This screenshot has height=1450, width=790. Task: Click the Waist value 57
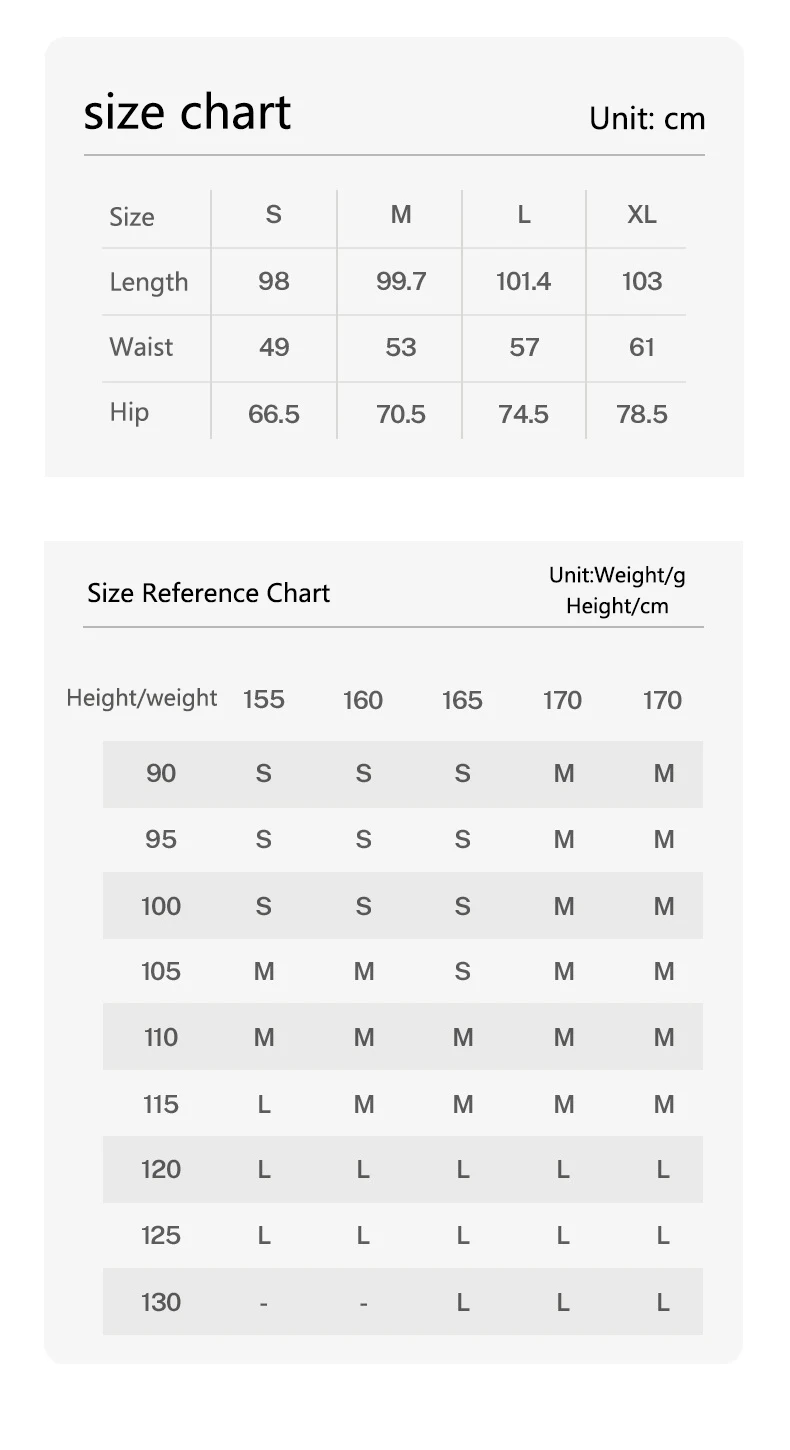click(x=524, y=347)
